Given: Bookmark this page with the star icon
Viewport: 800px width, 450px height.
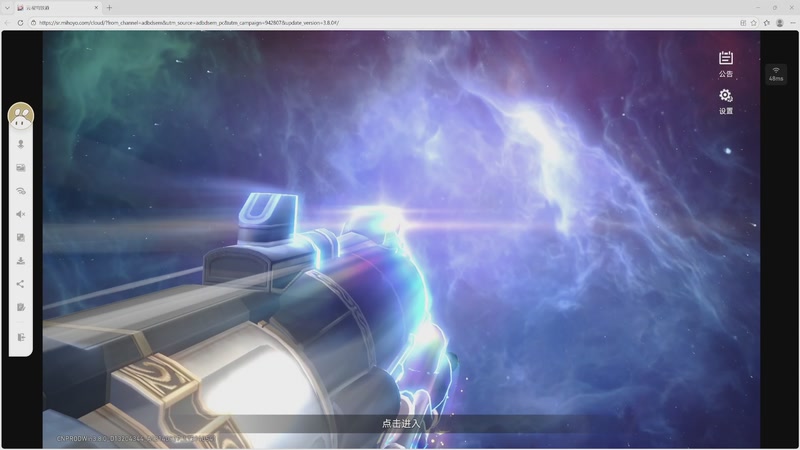Looking at the screenshot, I should (x=754, y=22).
